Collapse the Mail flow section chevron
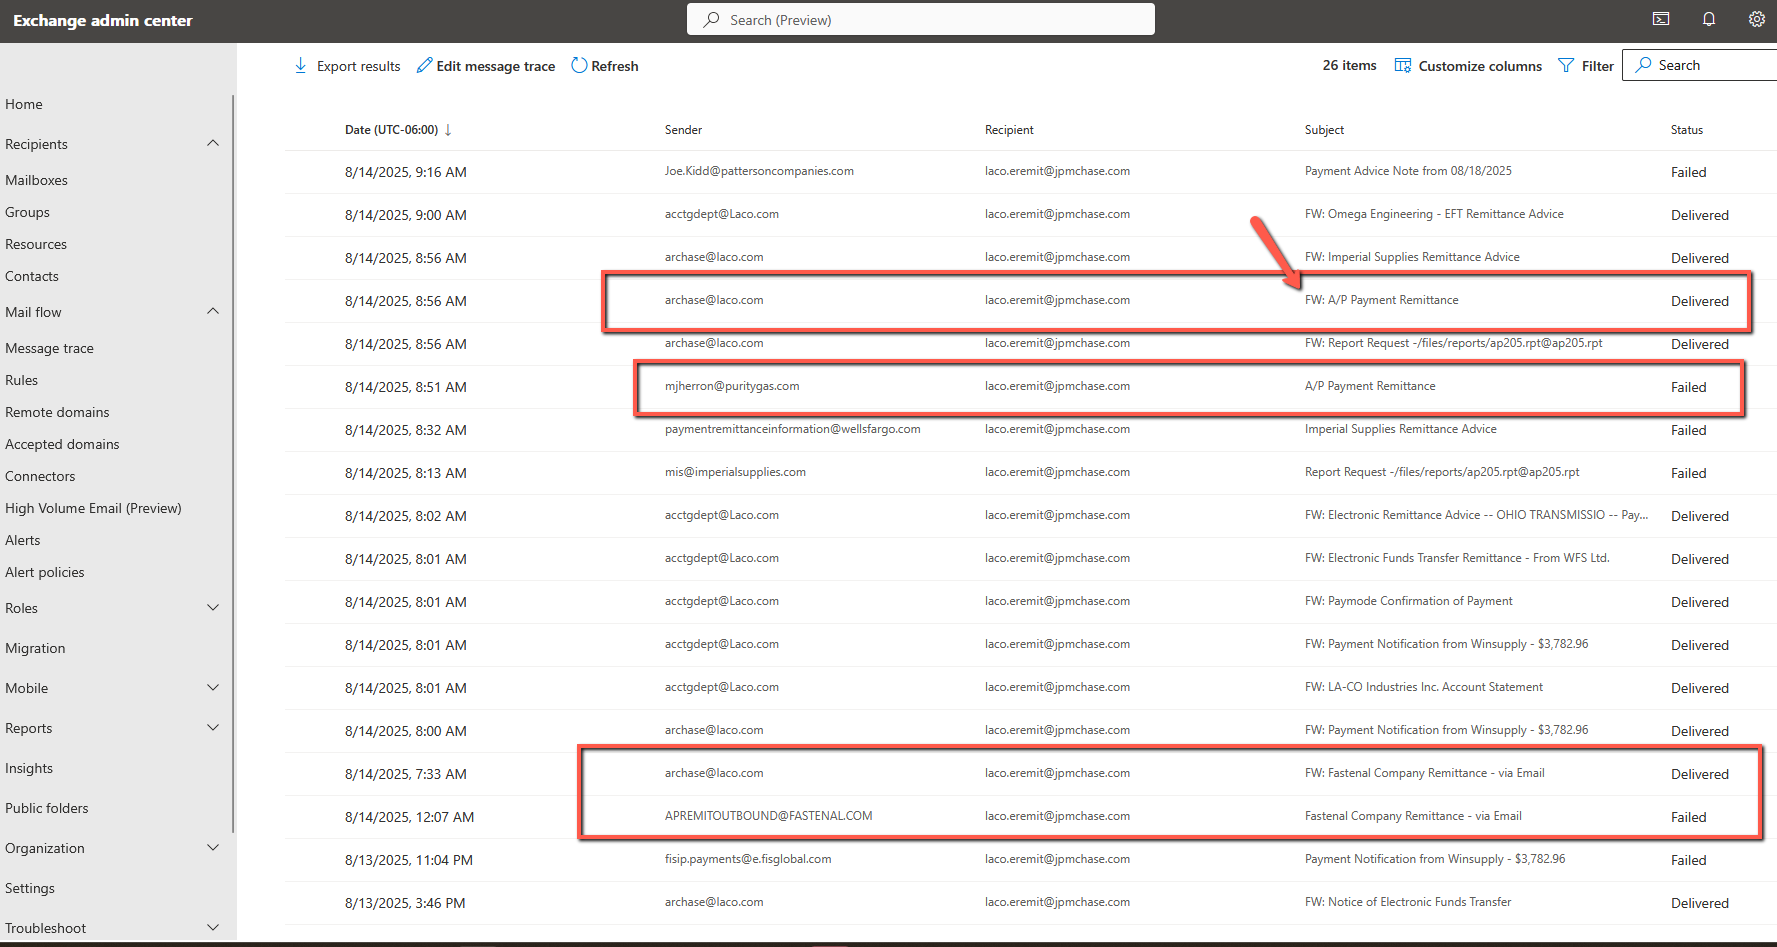Screen dimensions: 1777x947 point(213,311)
